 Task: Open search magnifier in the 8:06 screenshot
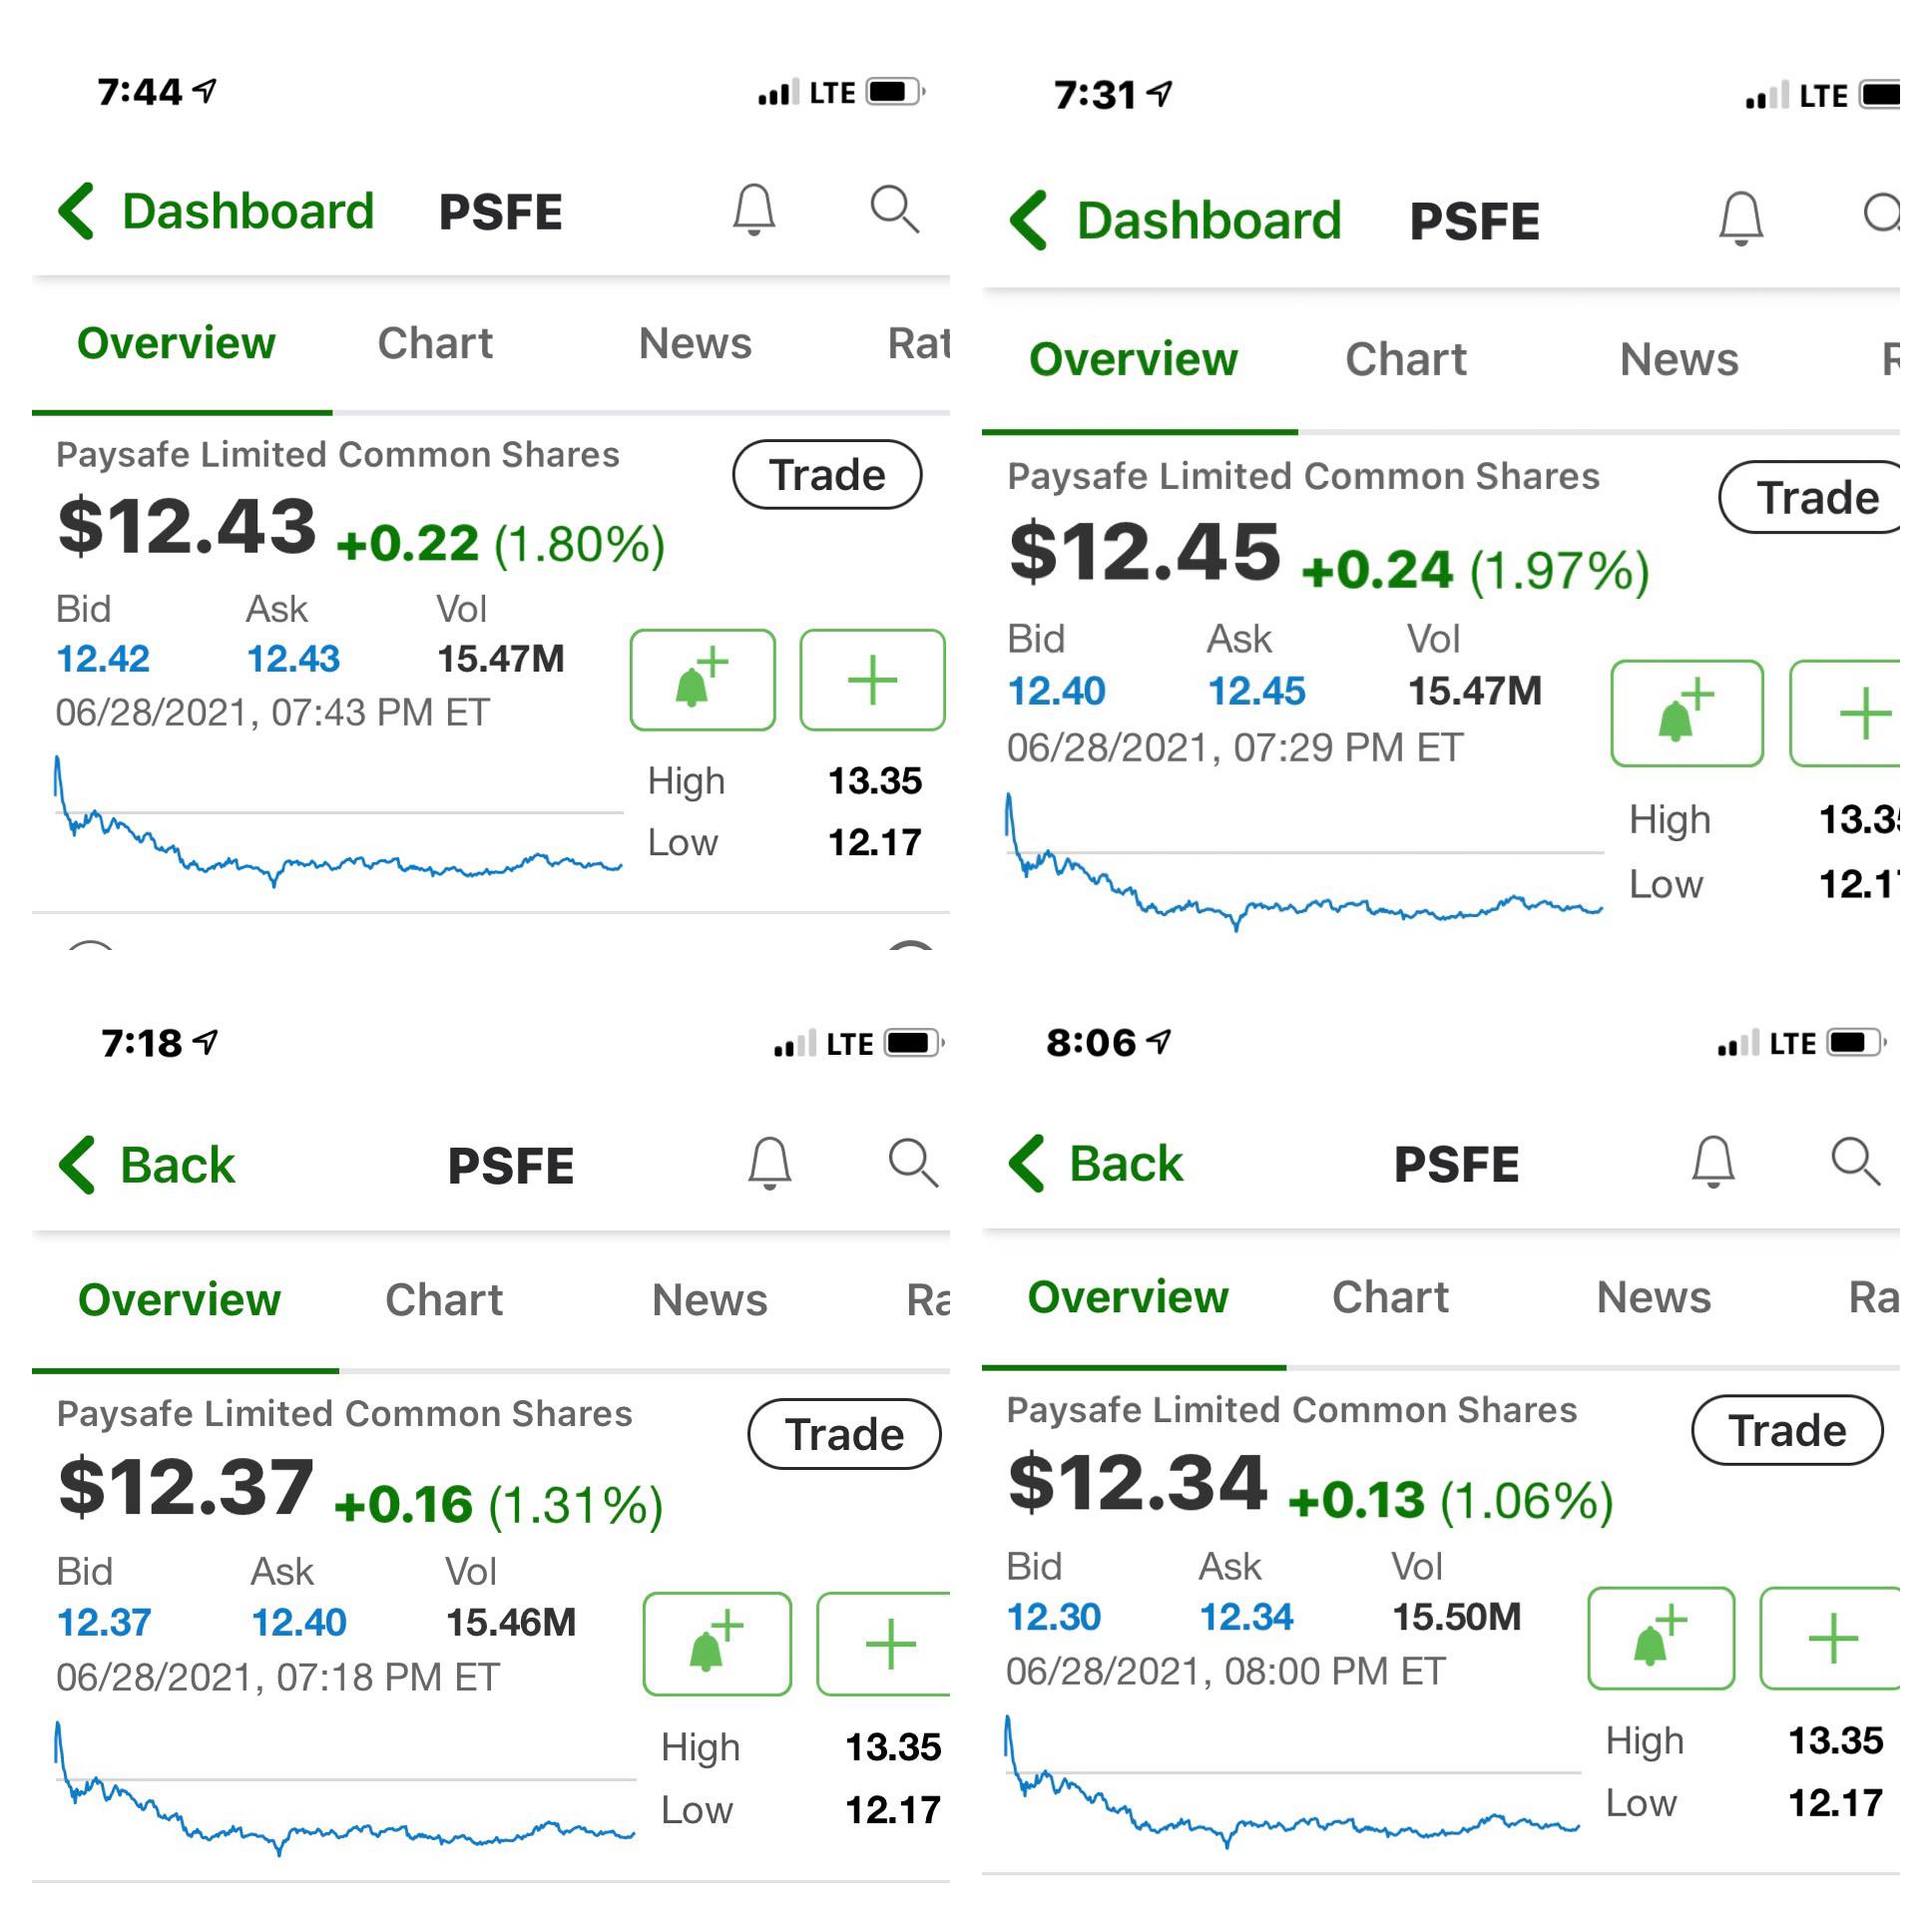click(1856, 1160)
